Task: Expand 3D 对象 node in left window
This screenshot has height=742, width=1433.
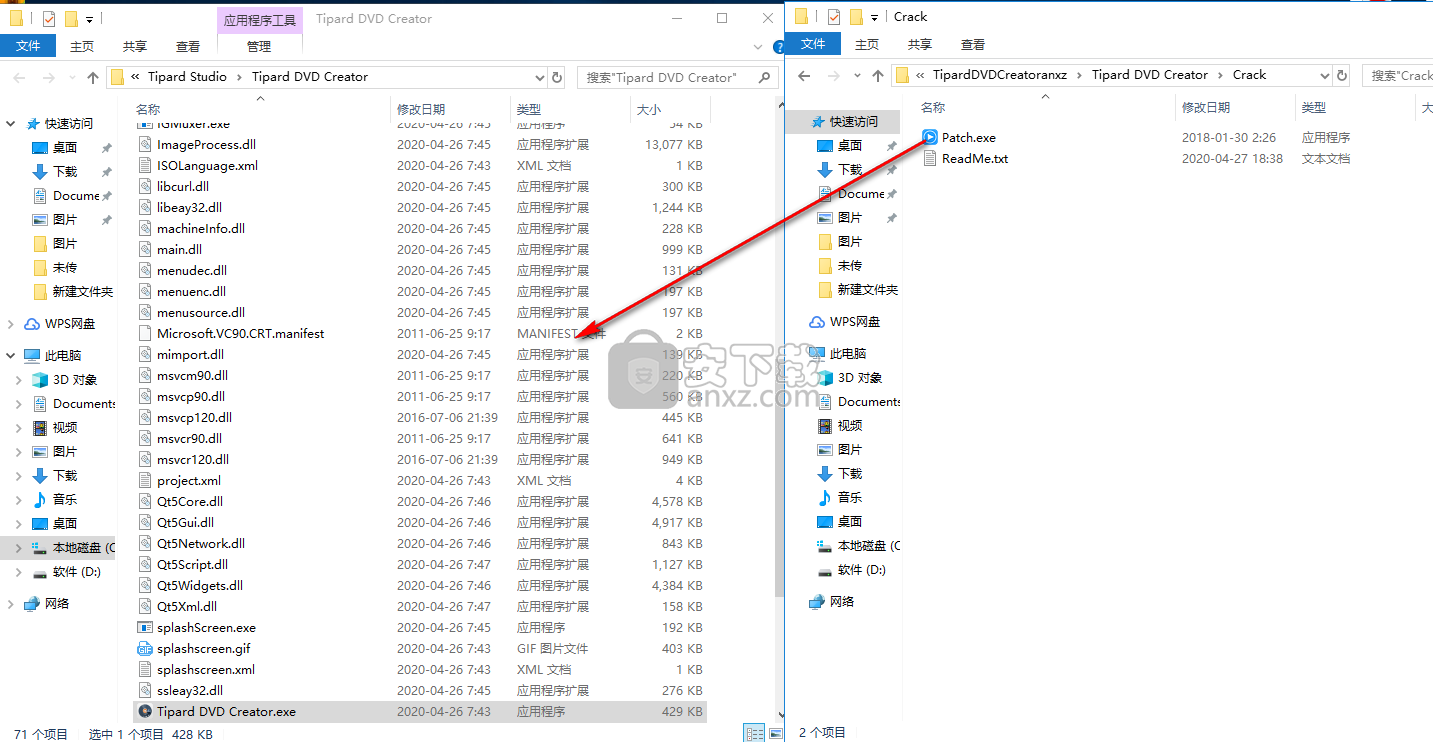Action: [19, 380]
